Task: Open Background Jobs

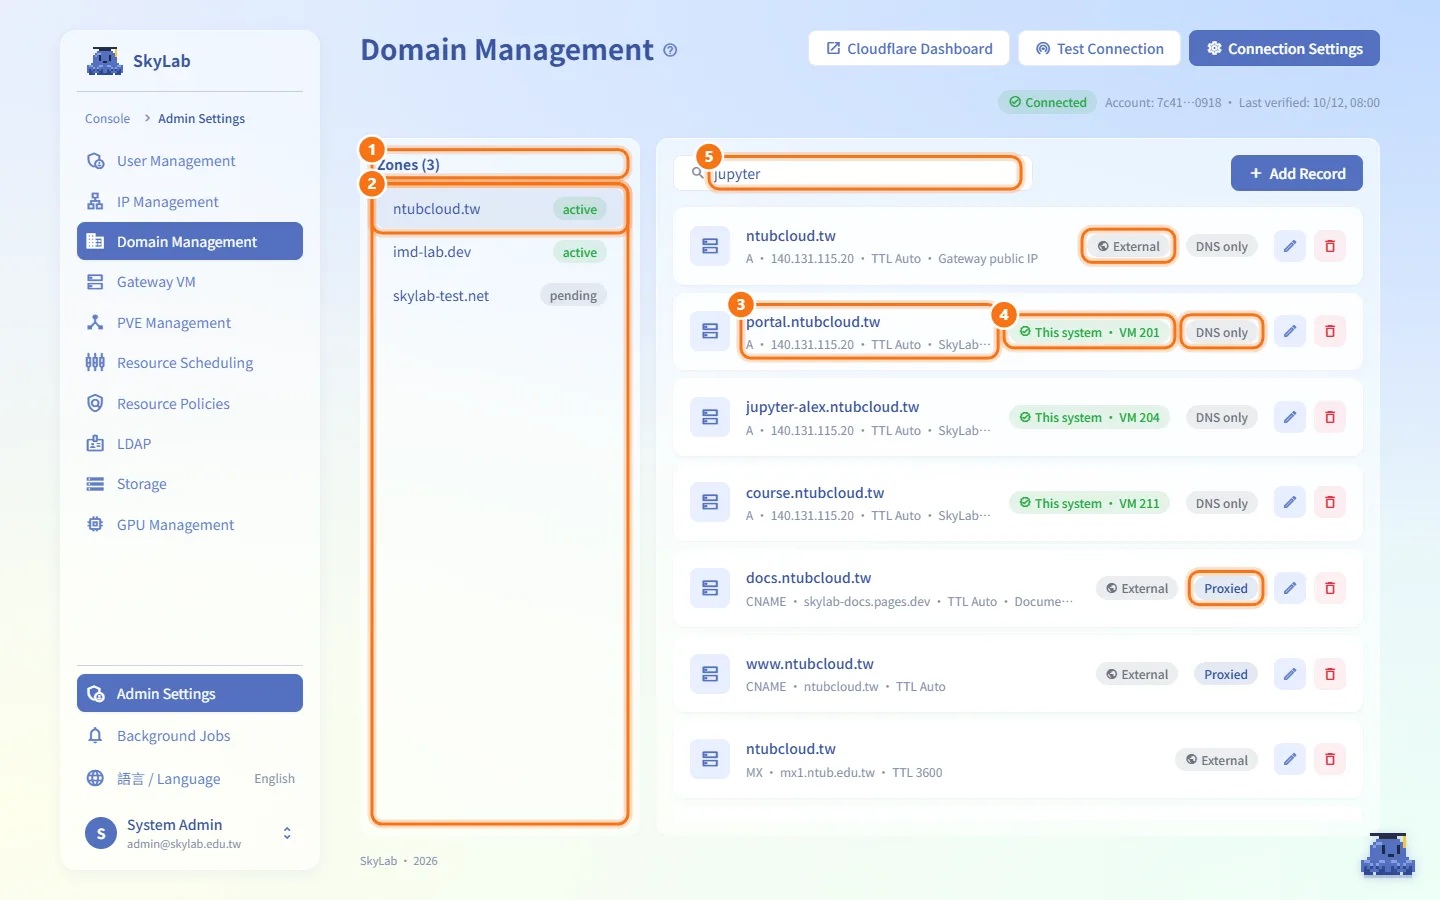Action: pos(190,736)
